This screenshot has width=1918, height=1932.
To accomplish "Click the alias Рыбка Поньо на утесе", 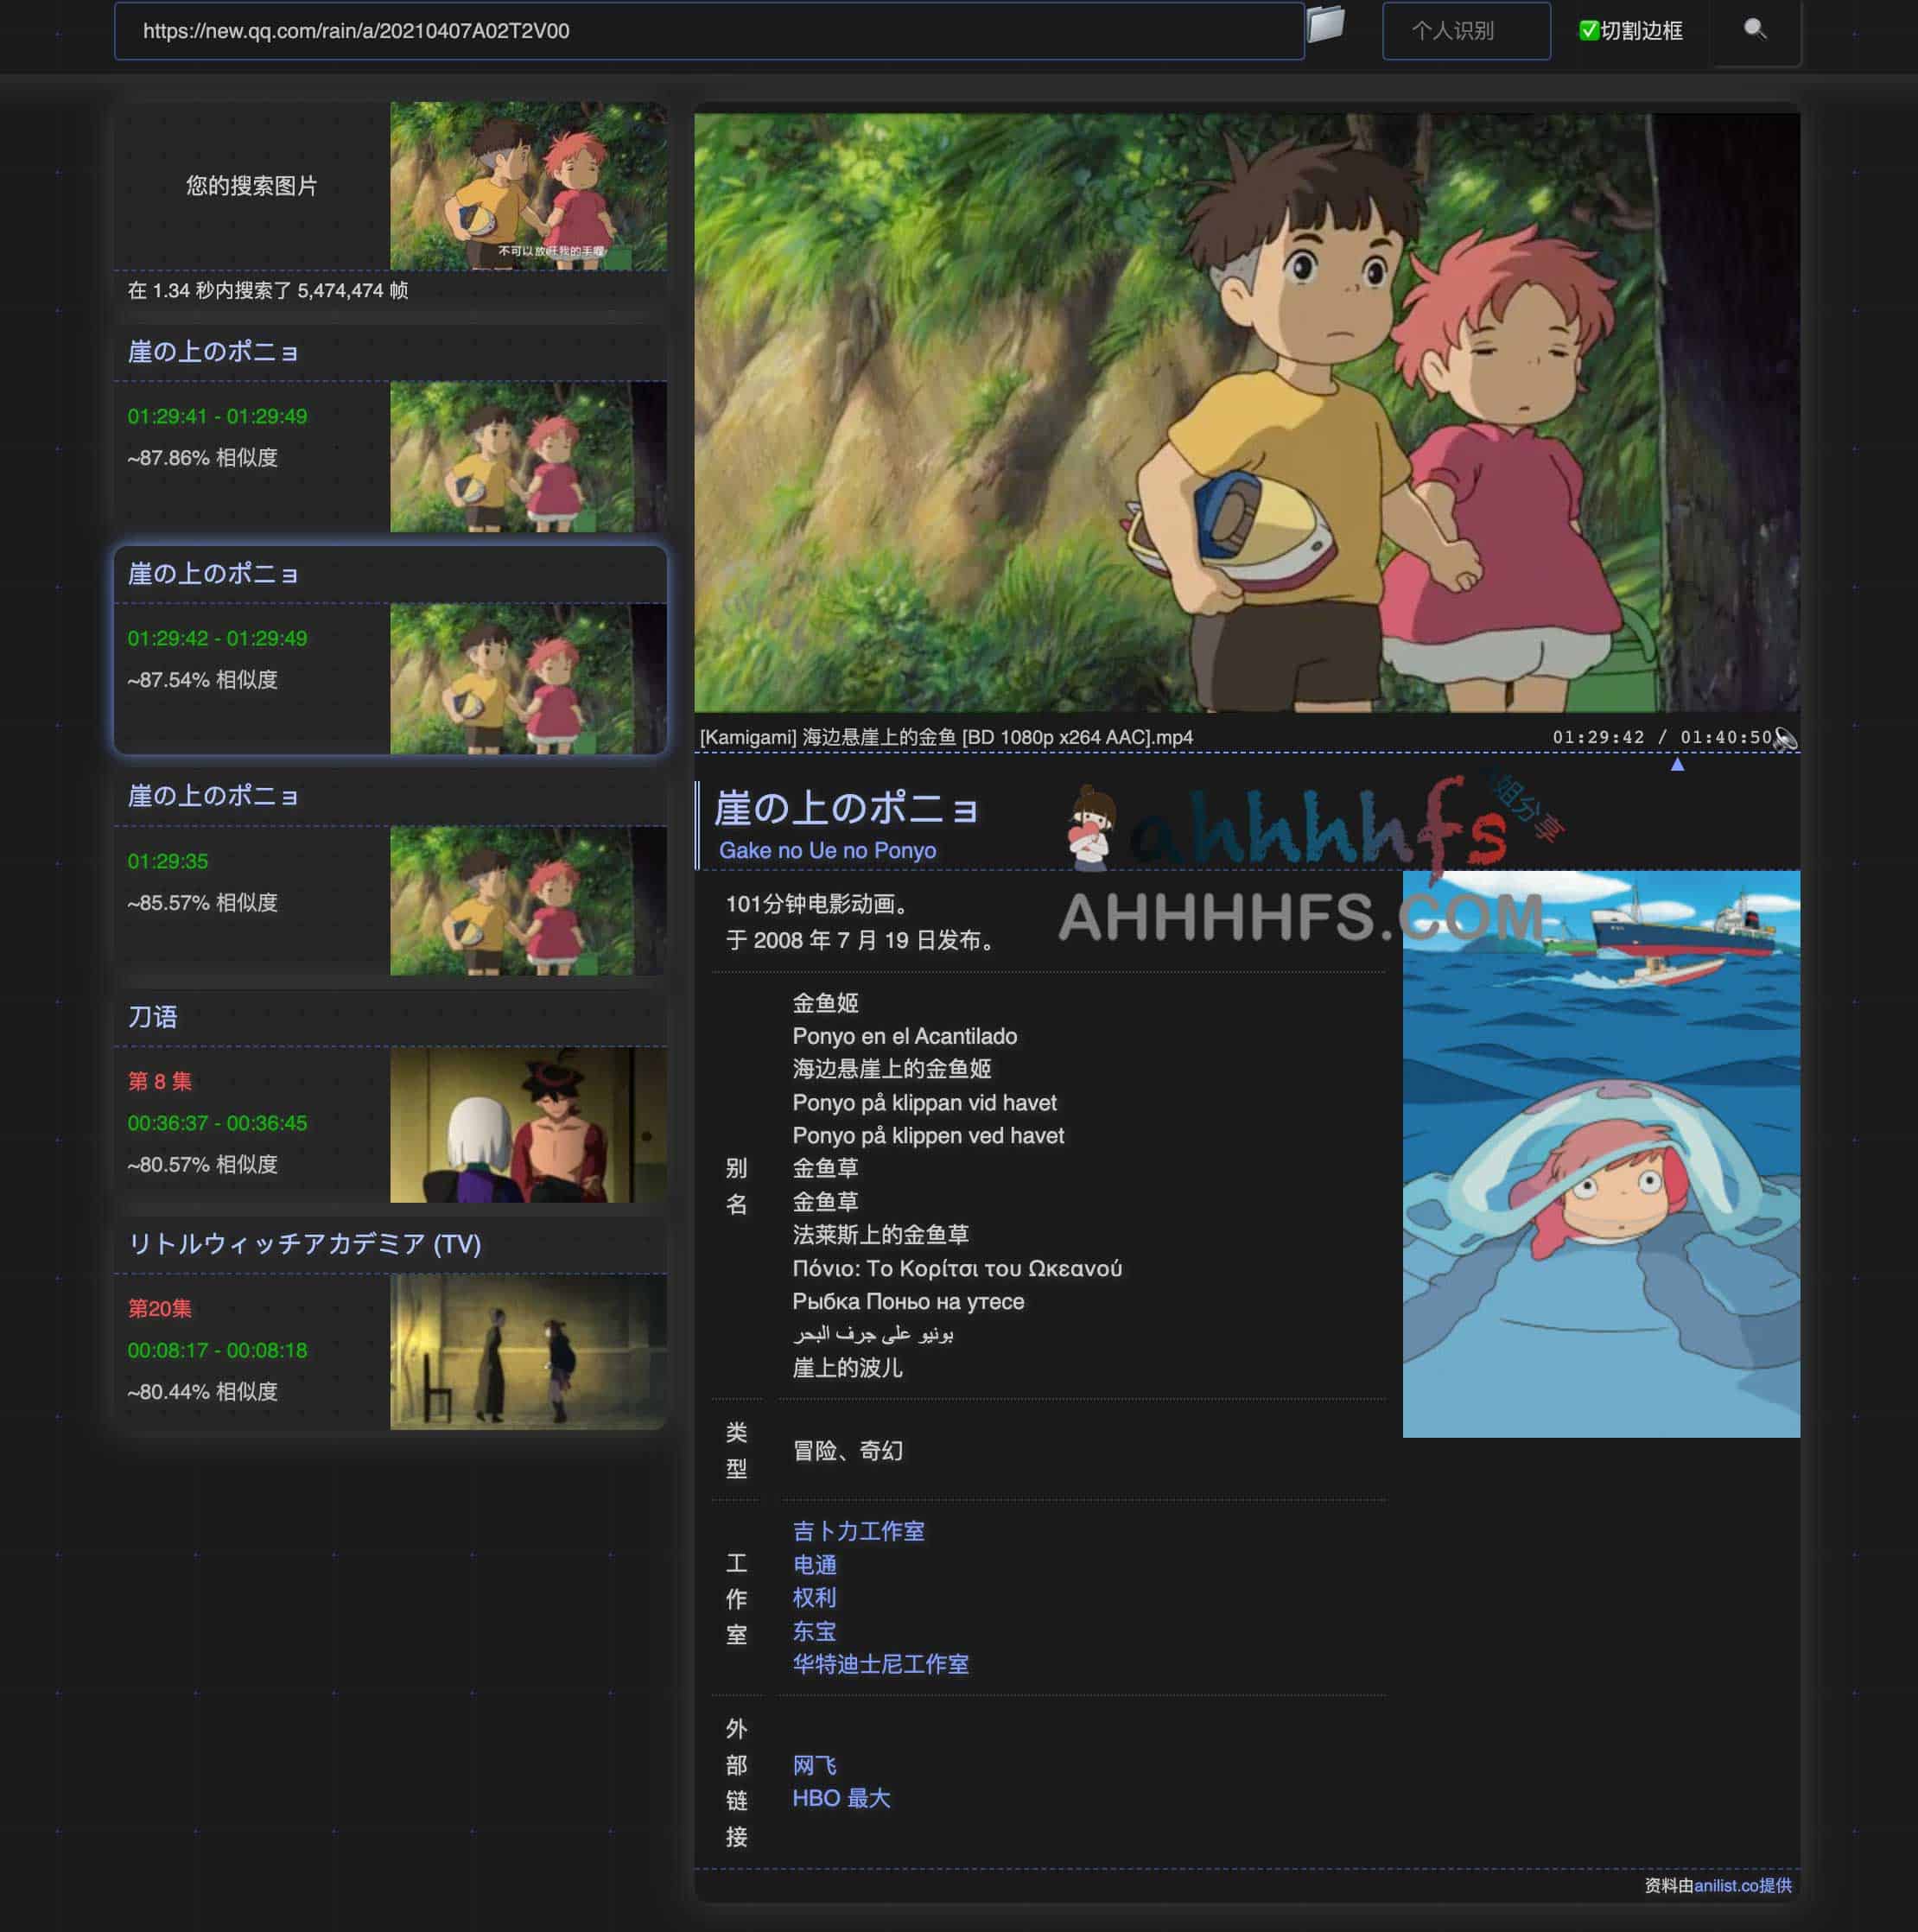I will point(908,1303).
